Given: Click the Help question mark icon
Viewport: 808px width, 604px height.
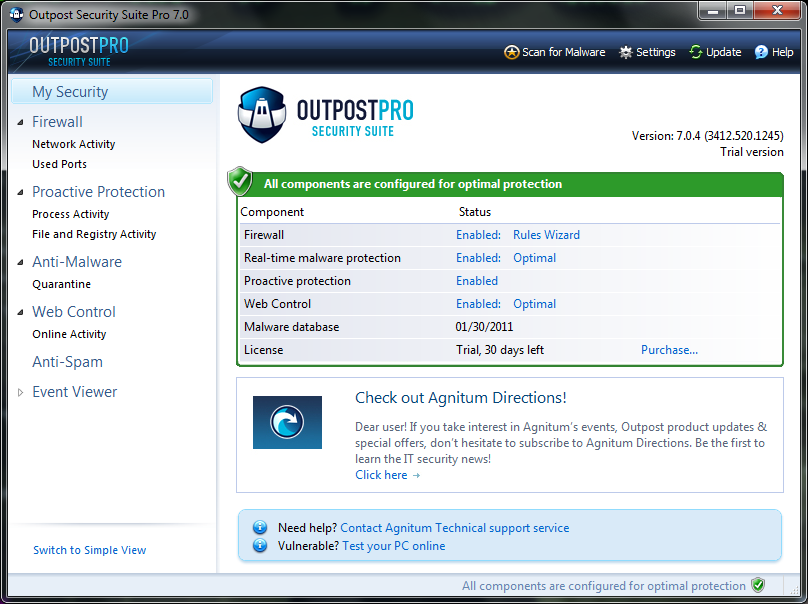Looking at the screenshot, I should pyautogui.click(x=761, y=52).
